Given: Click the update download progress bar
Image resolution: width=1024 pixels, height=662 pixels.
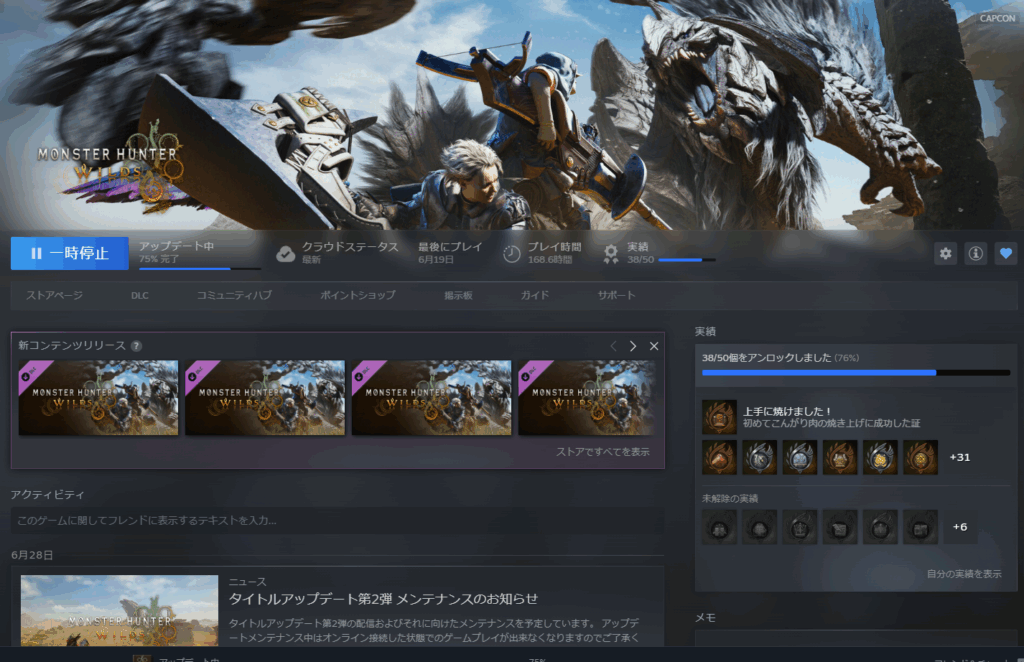Looking at the screenshot, I should 199,268.
